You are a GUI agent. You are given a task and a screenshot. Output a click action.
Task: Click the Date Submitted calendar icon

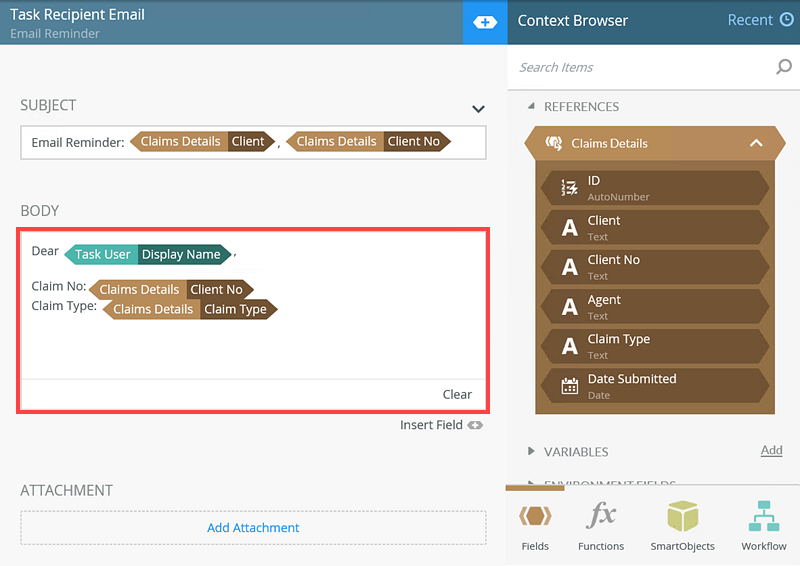[x=569, y=386]
